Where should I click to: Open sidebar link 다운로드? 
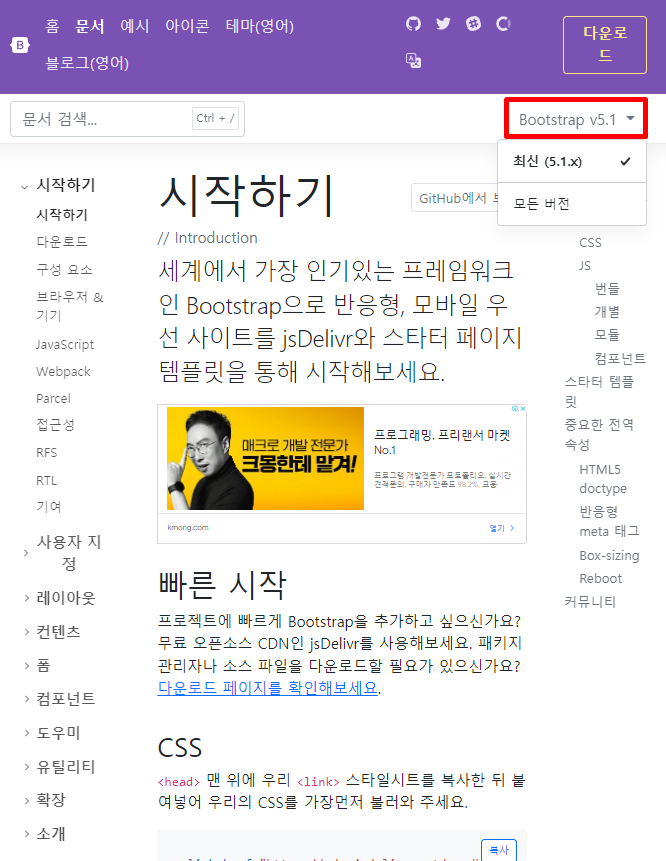coord(62,242)
